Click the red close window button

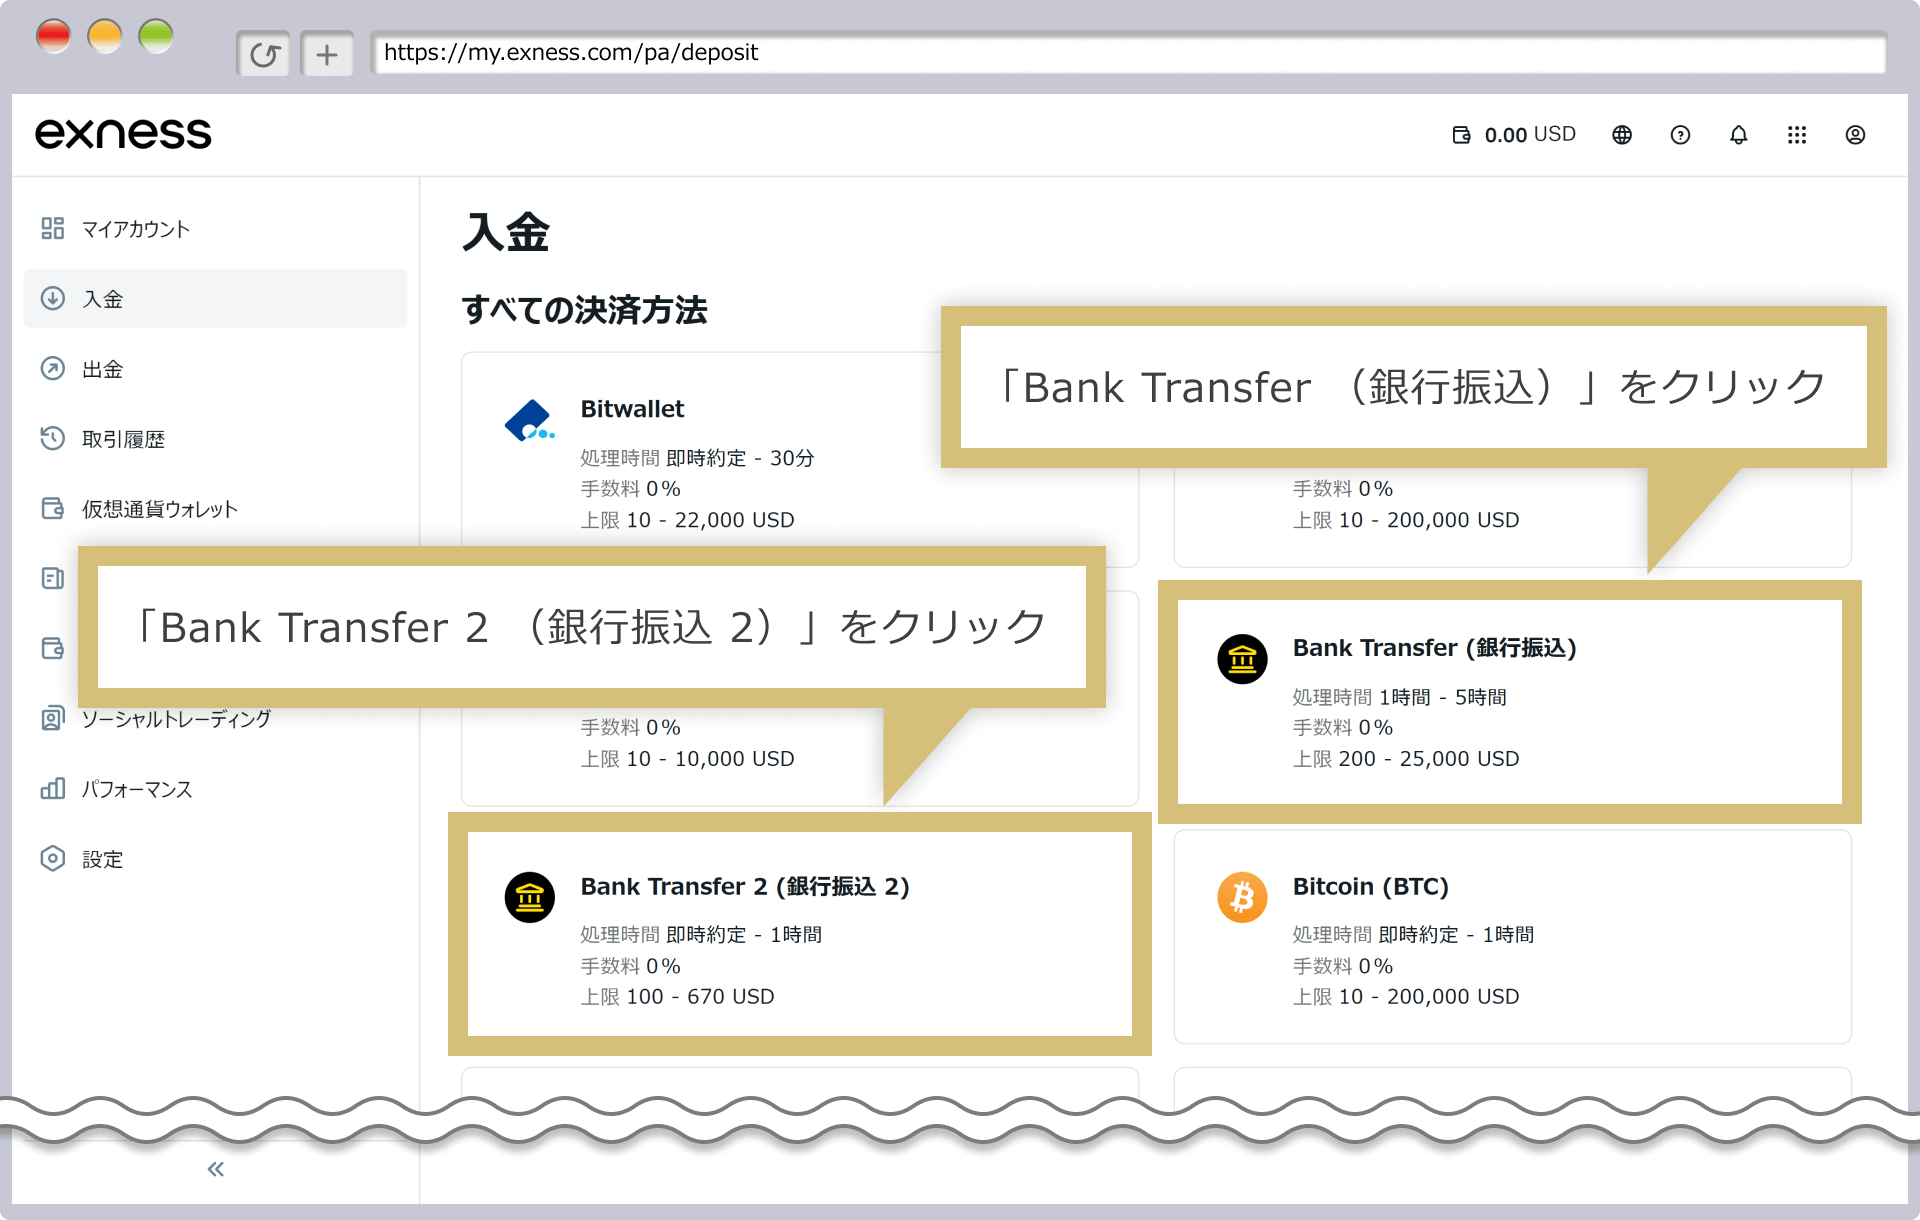pos(53,37)
